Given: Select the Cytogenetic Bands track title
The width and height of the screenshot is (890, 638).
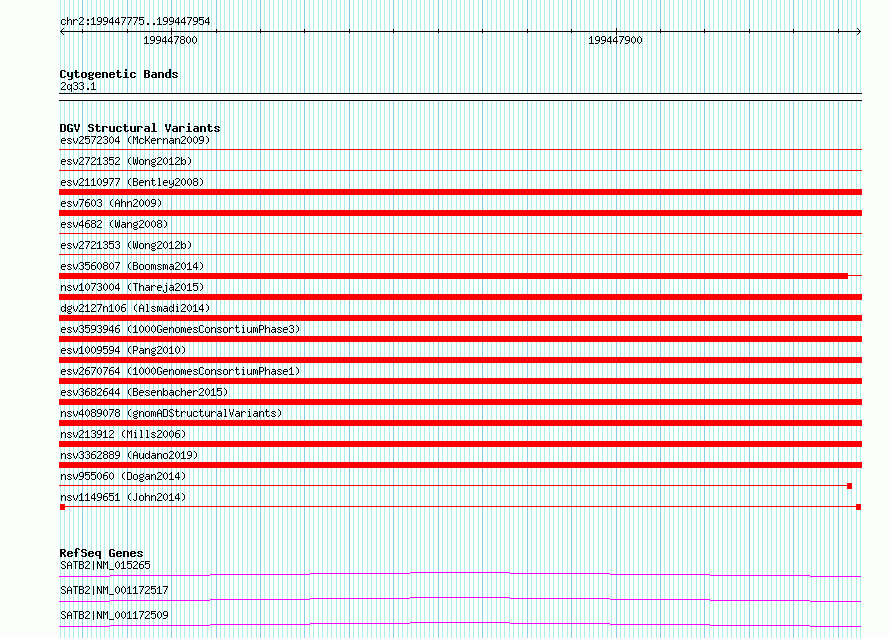Looking at the screenshot, I should tap(119, 74).
